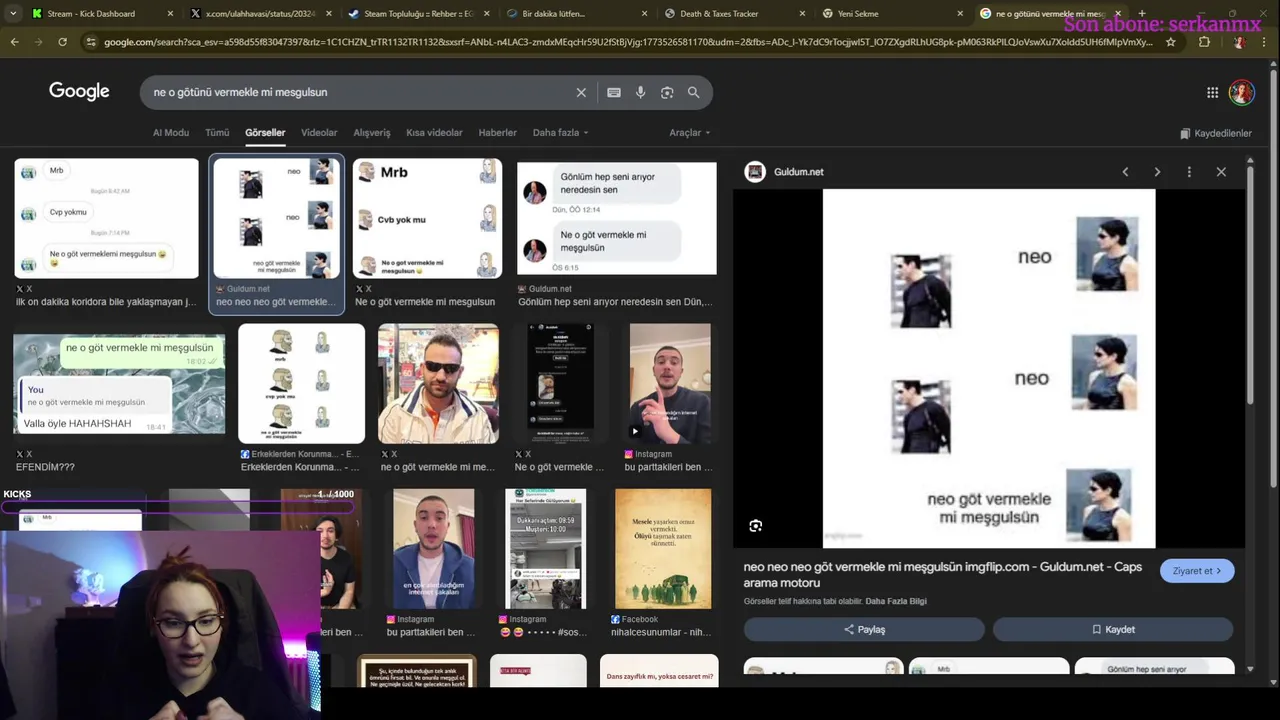Open Daha Fazla Bilgi link
This screenshot has width=1280, height=720.
[x=896, y=601]
